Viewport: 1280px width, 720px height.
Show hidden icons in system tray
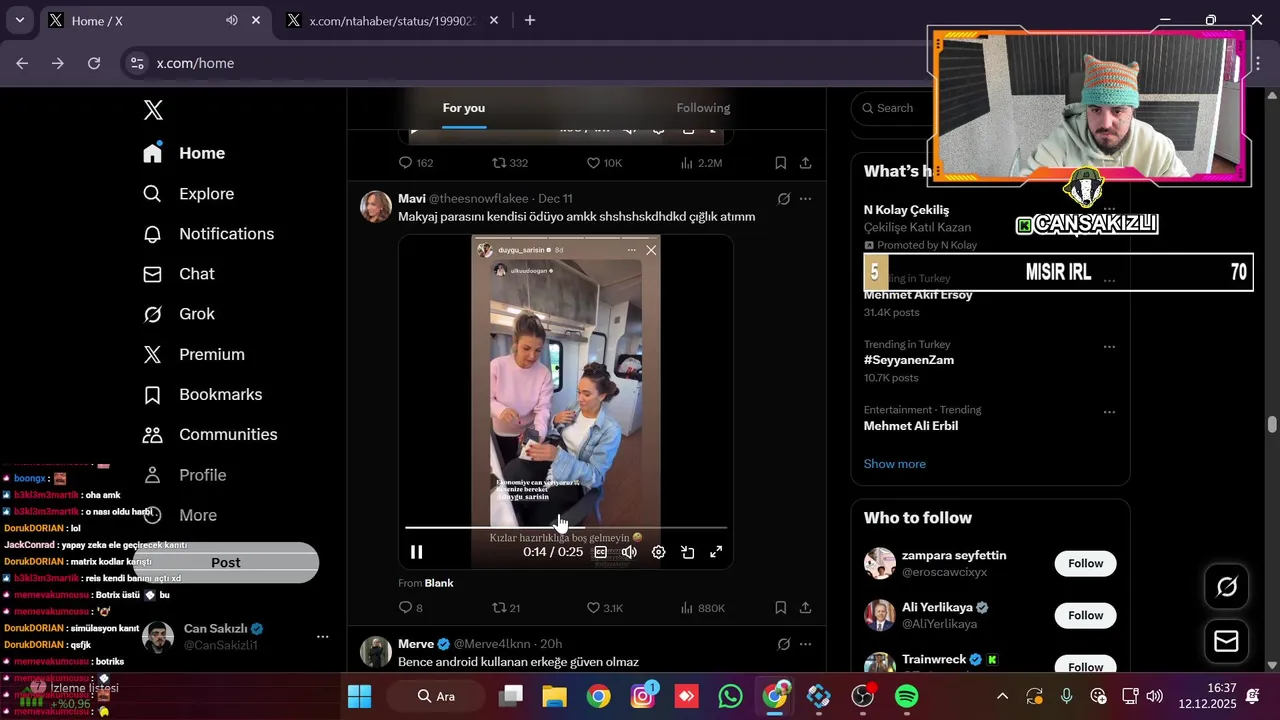[x=1002, y=696]
